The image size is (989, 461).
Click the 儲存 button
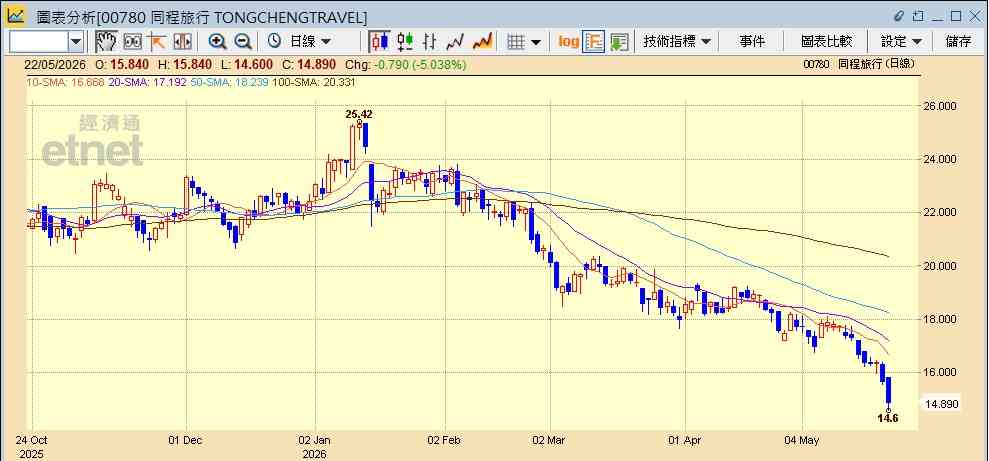pyautogui.click(x=958, y=42)
